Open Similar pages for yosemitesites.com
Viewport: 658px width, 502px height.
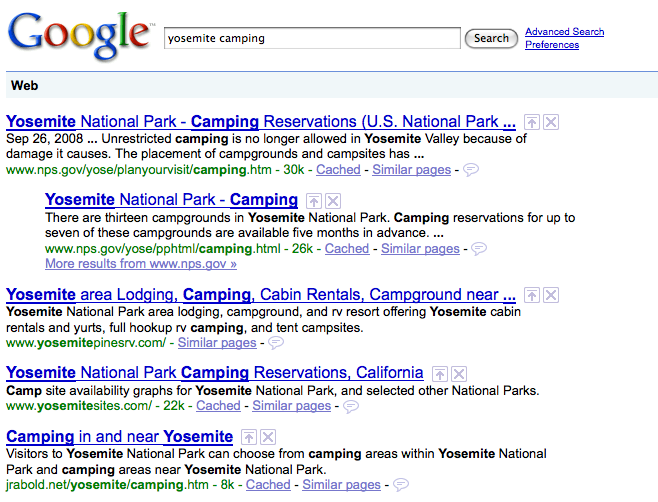pos(292,405)
